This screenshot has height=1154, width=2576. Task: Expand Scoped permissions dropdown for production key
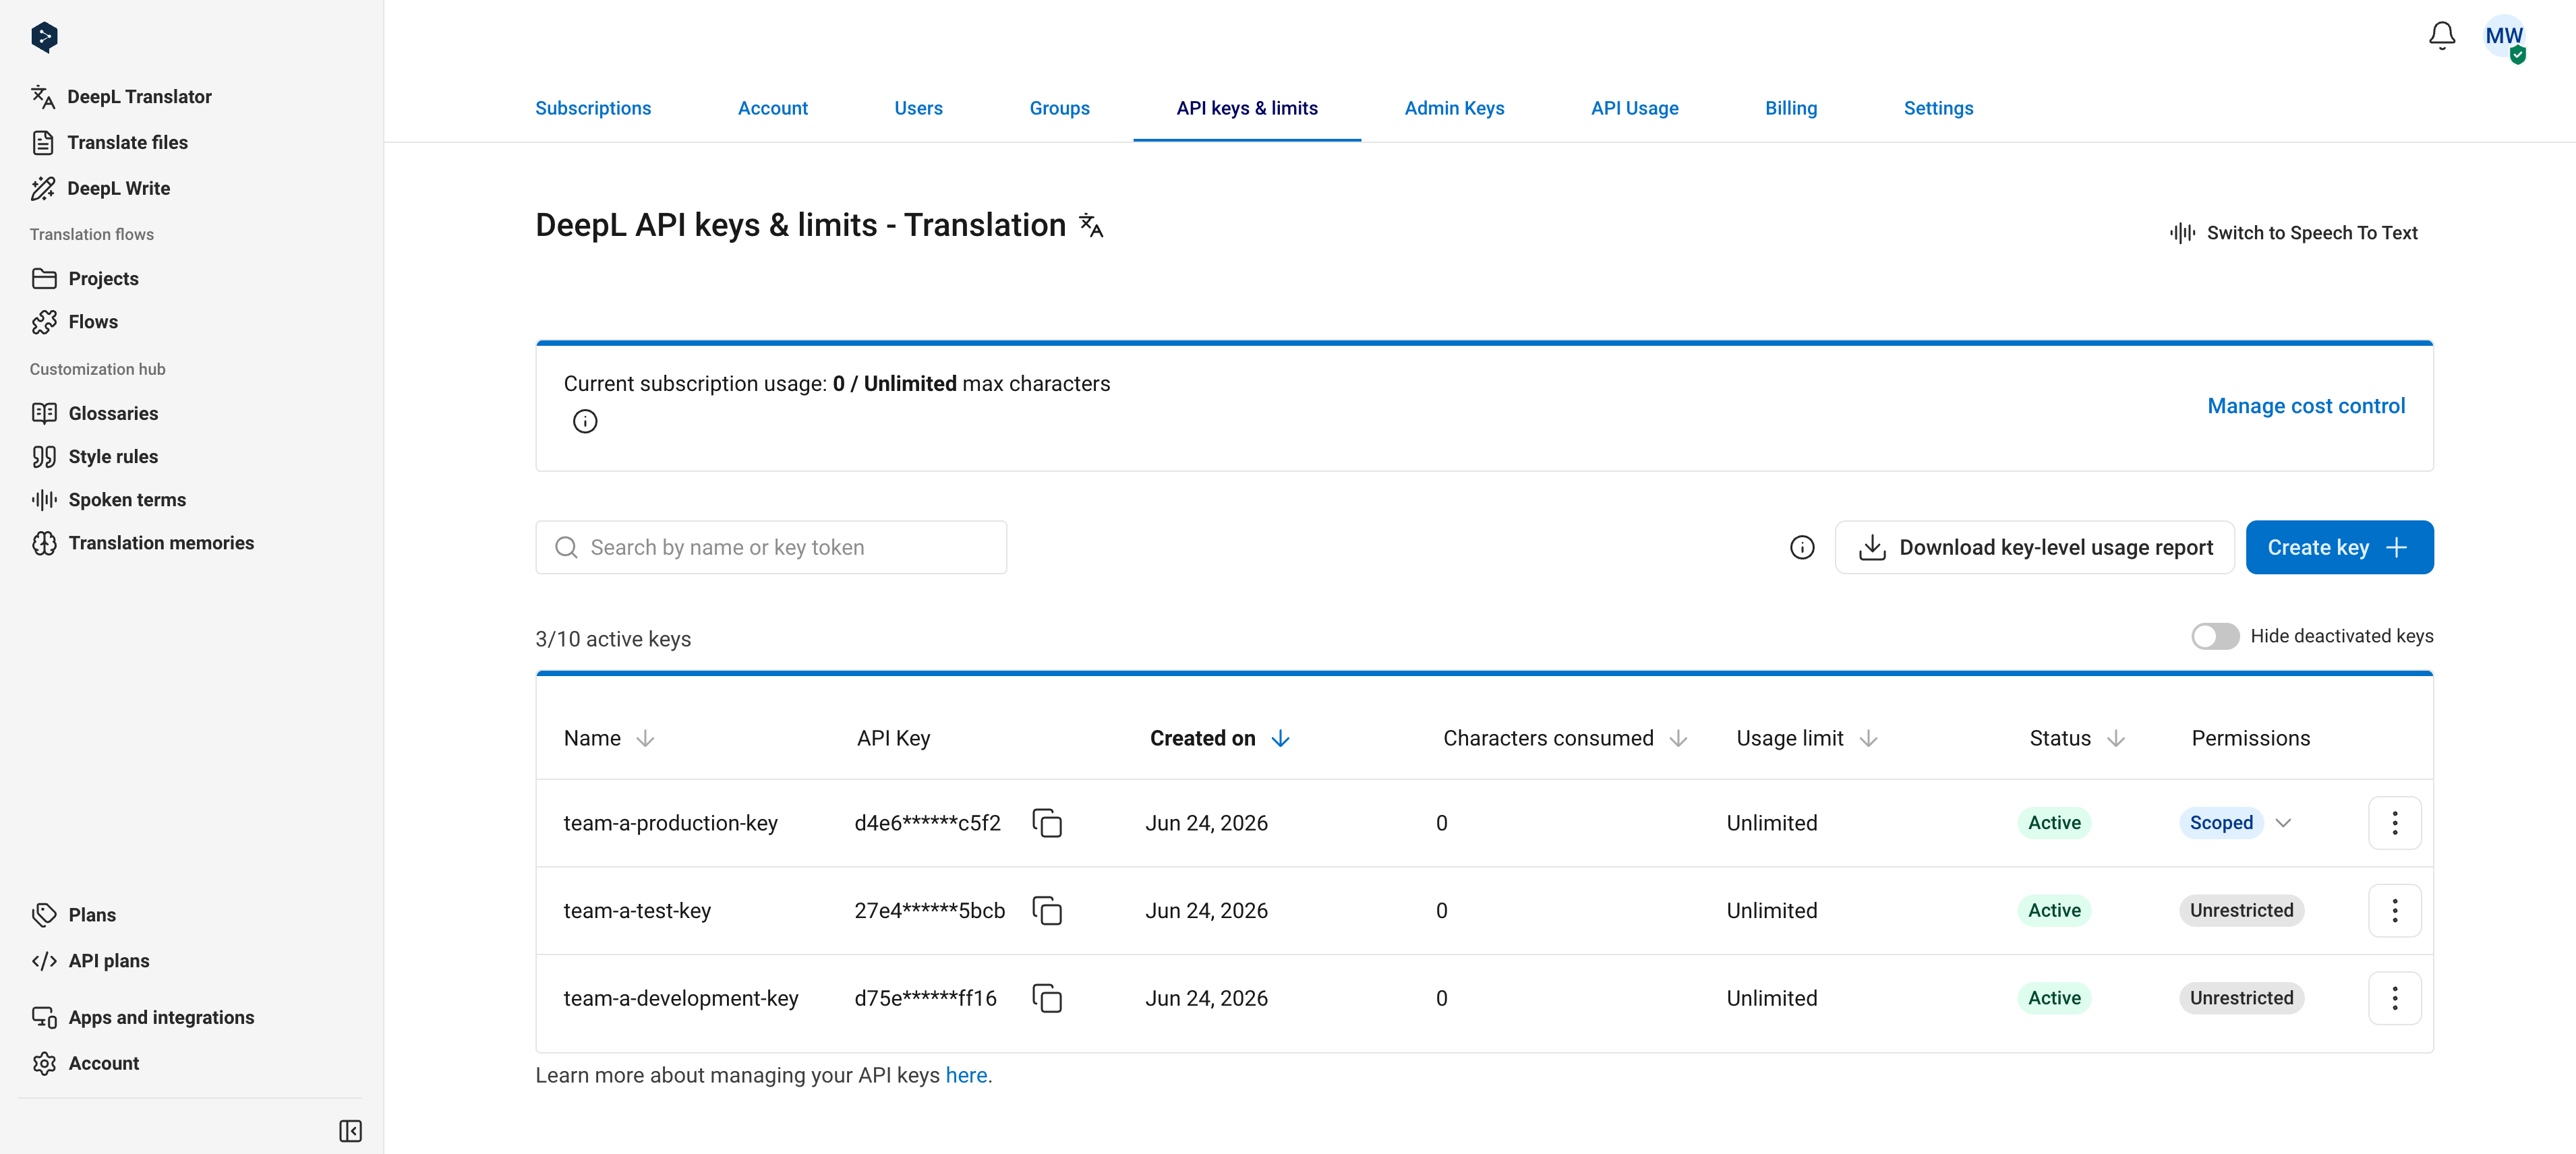click(2283, 823)
